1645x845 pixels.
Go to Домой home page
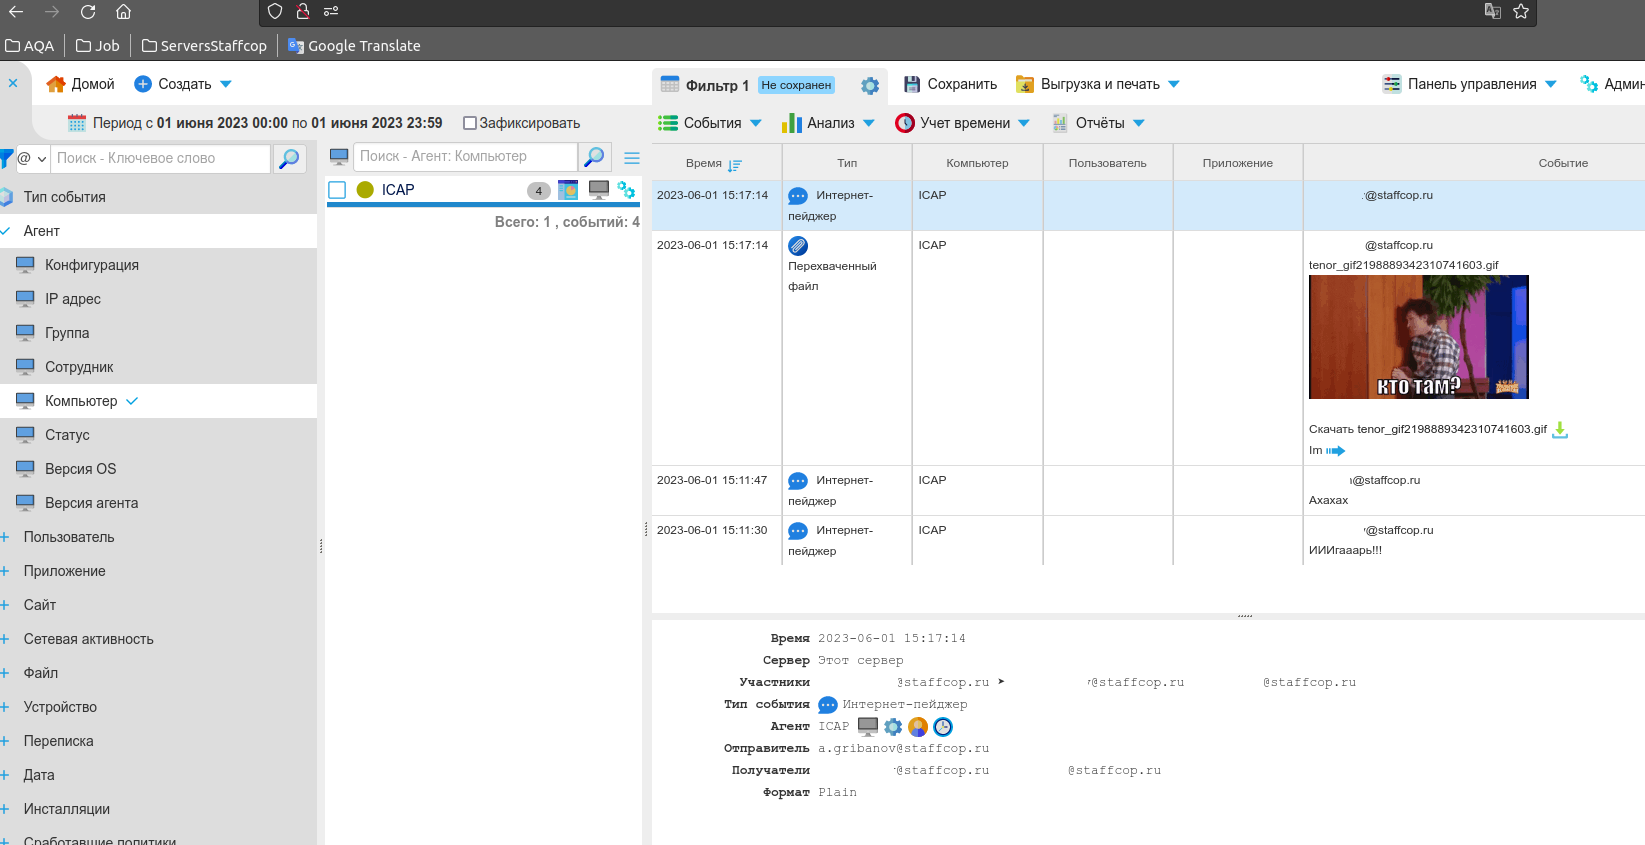[81, 84]
